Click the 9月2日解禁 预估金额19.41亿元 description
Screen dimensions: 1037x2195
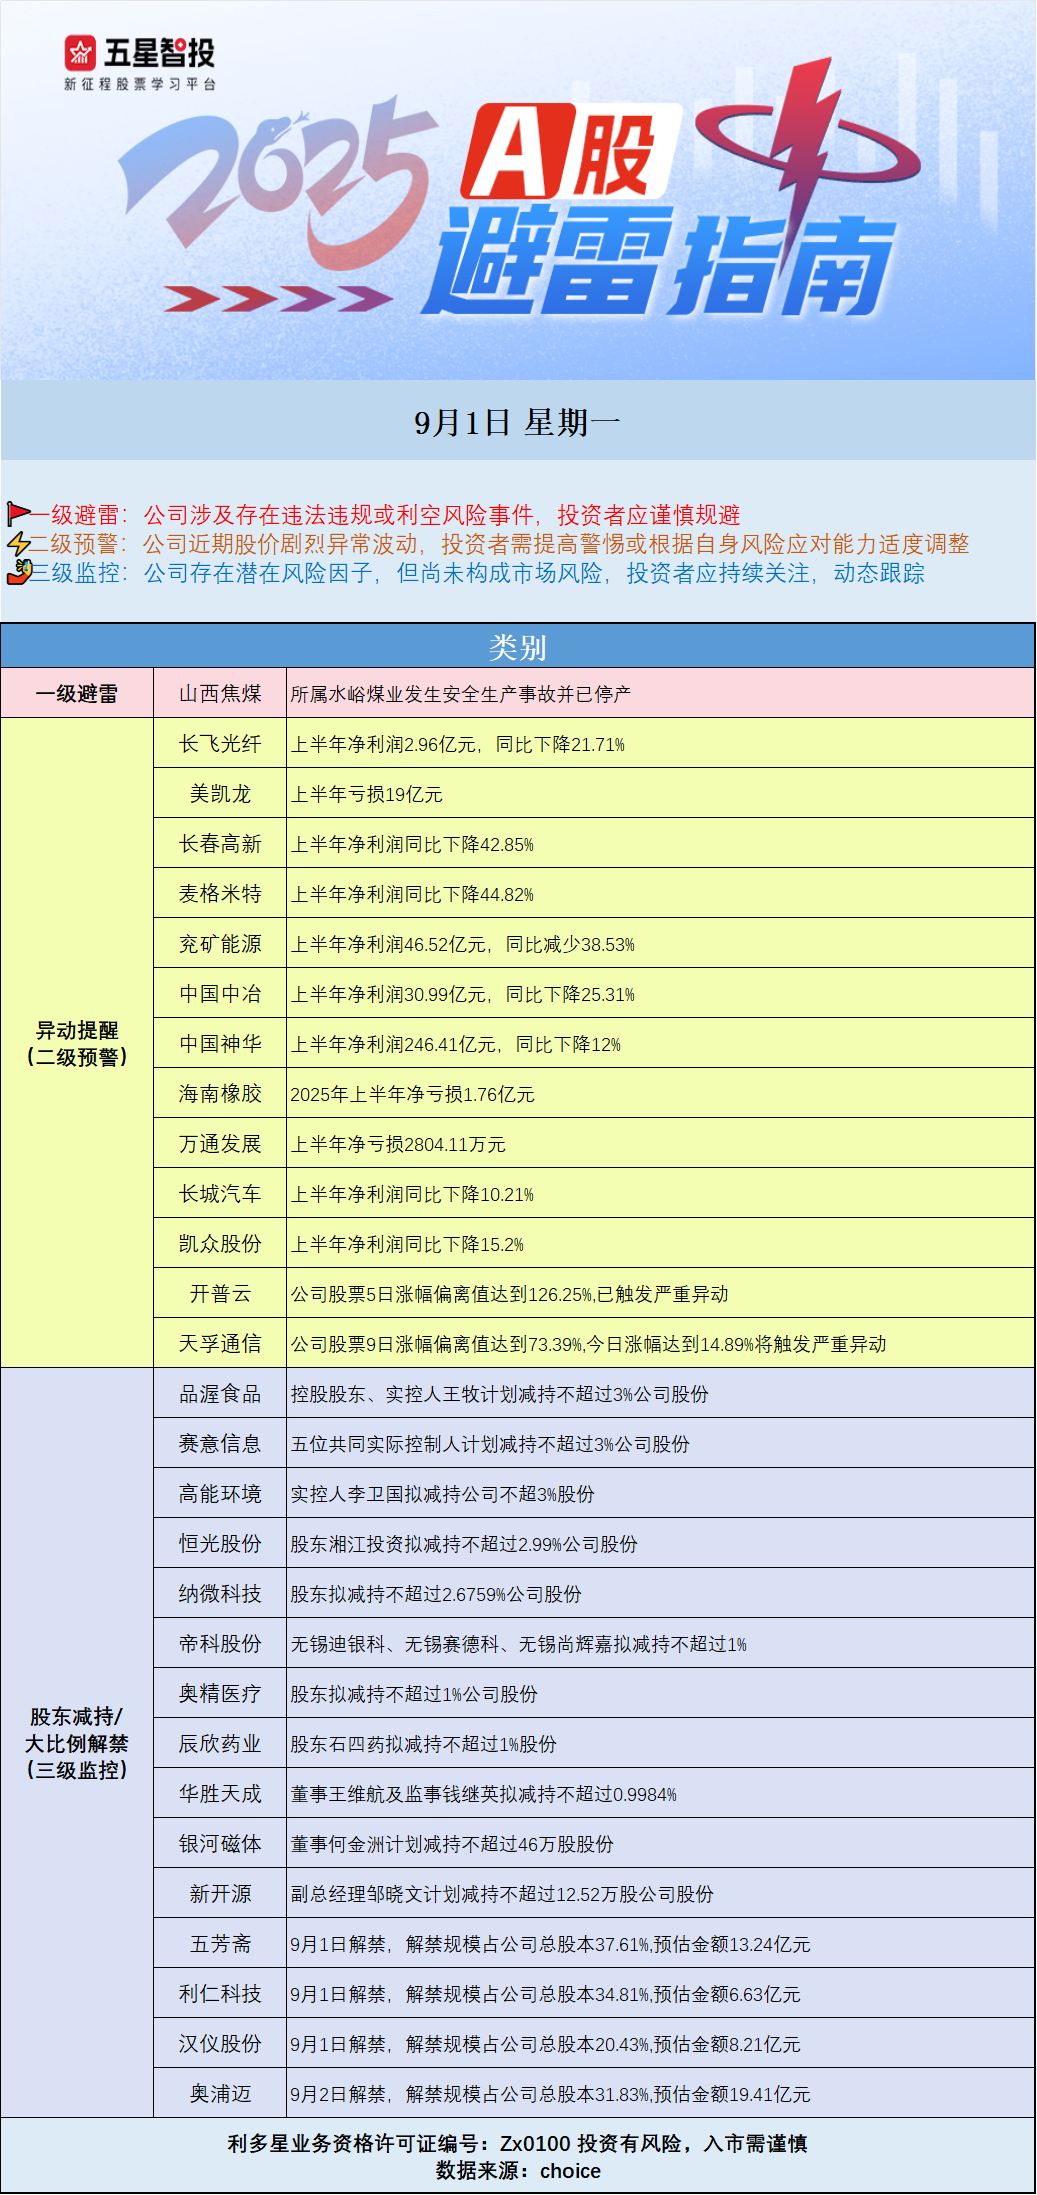550,2094
